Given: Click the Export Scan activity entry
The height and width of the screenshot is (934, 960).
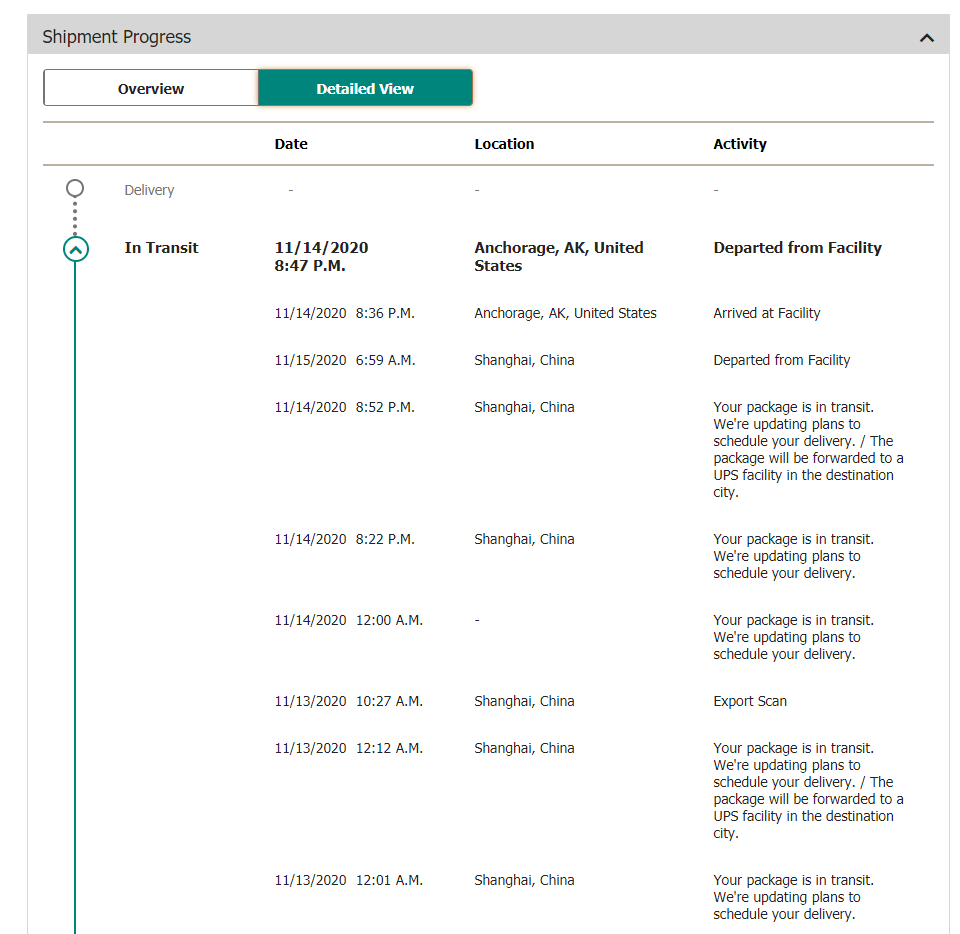Looking at the screenshot, I should point(750,701).
